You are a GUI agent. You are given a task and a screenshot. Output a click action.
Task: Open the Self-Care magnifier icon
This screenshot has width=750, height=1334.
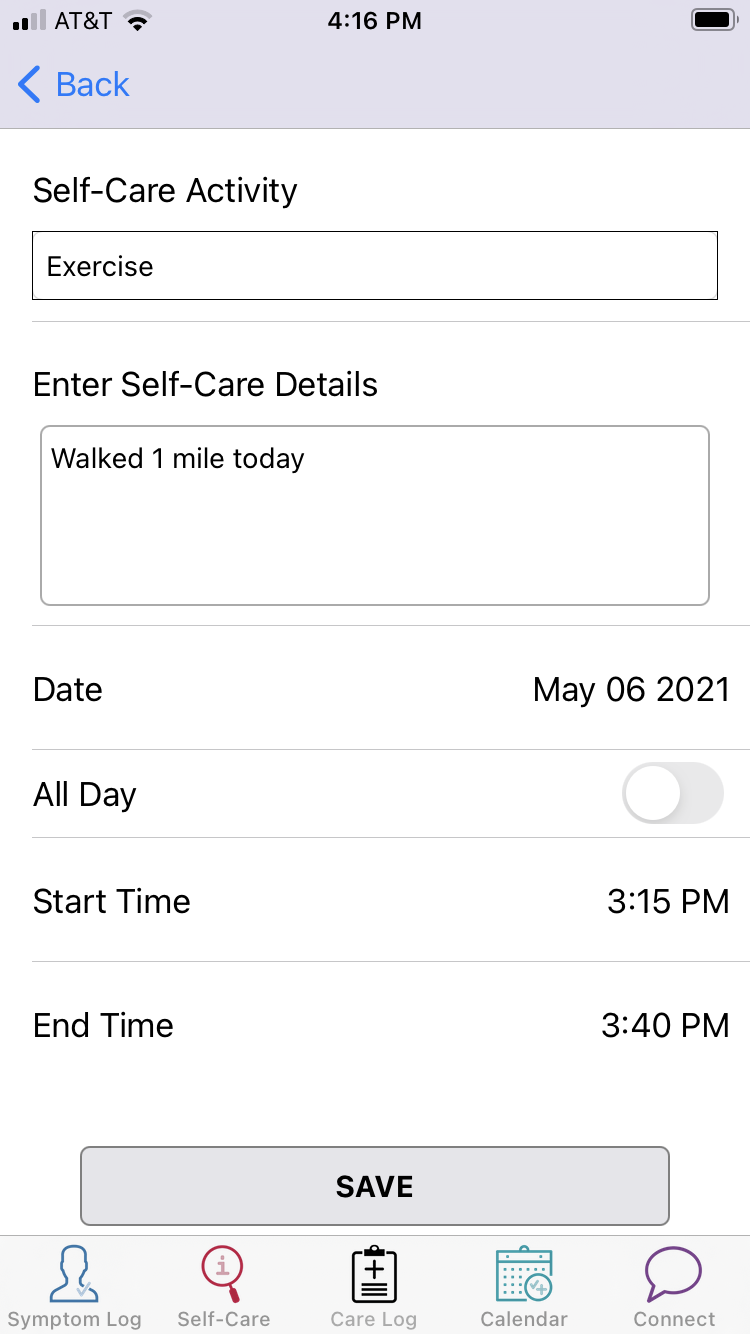tap(224, 1273)
